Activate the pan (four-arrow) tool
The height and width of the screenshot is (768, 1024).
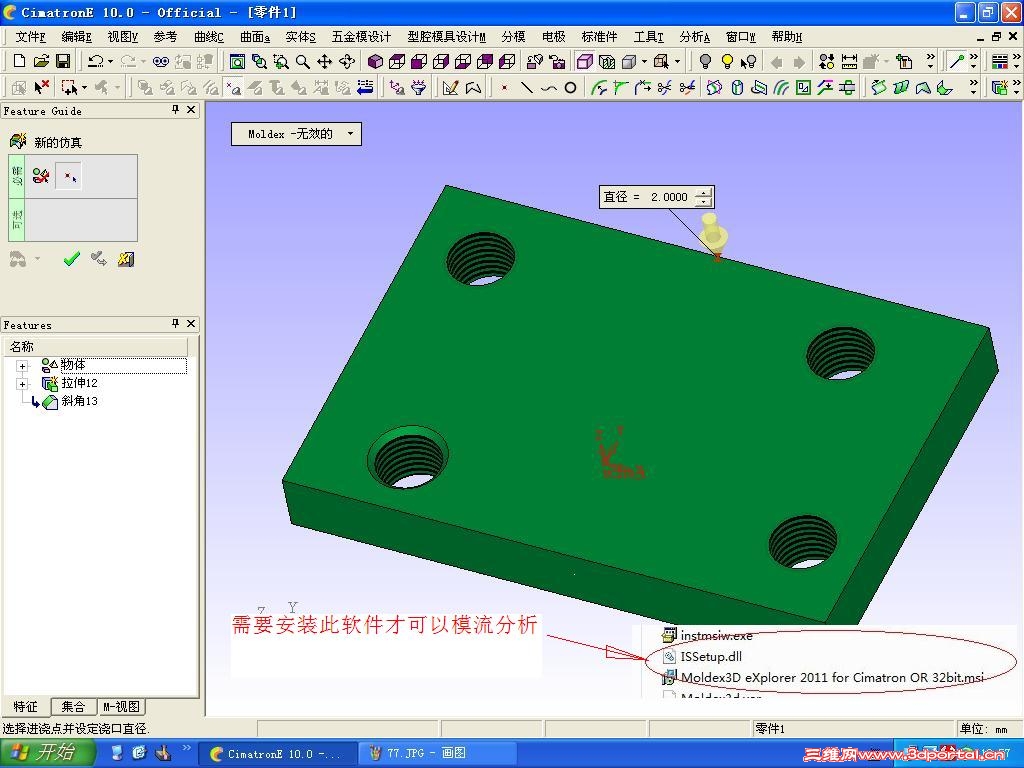[325, 62]
